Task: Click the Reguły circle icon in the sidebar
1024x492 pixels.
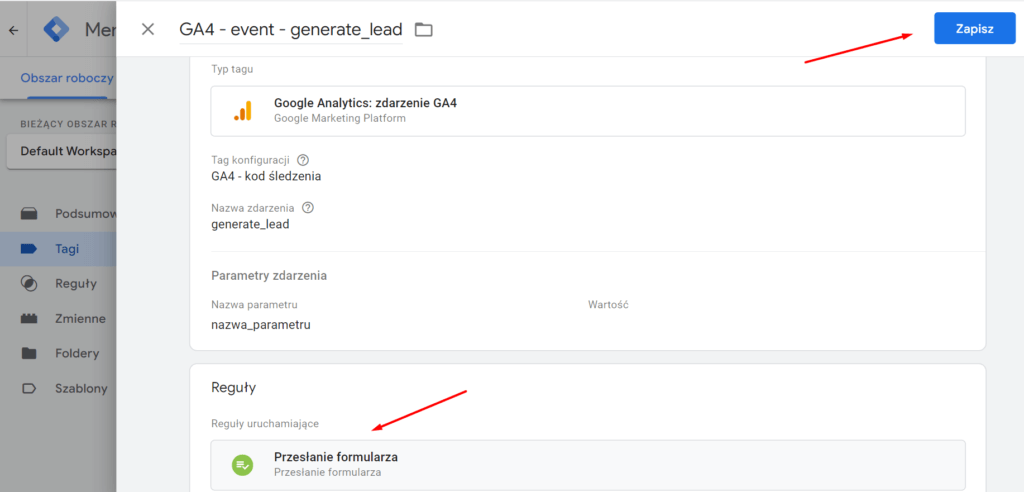Action: [x=29, y=284]
